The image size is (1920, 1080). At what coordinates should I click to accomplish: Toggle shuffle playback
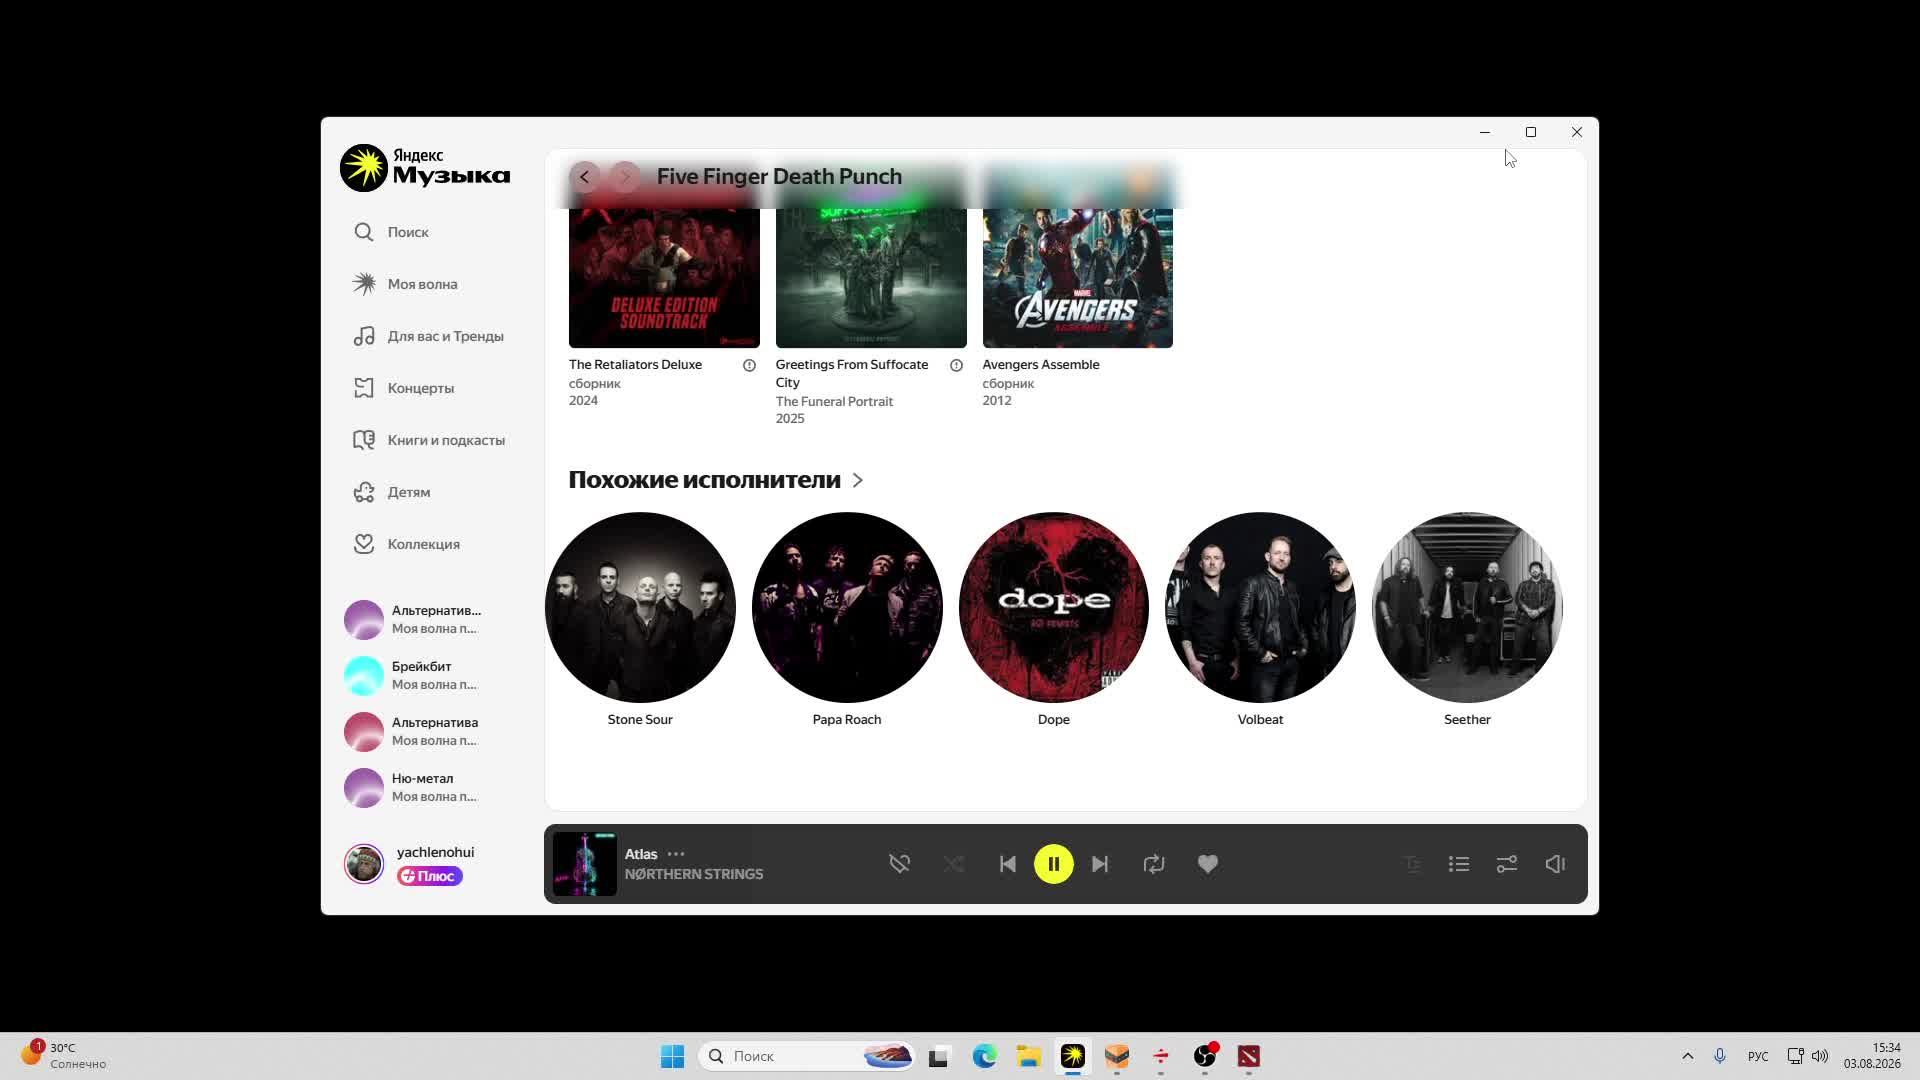(954, 864)
